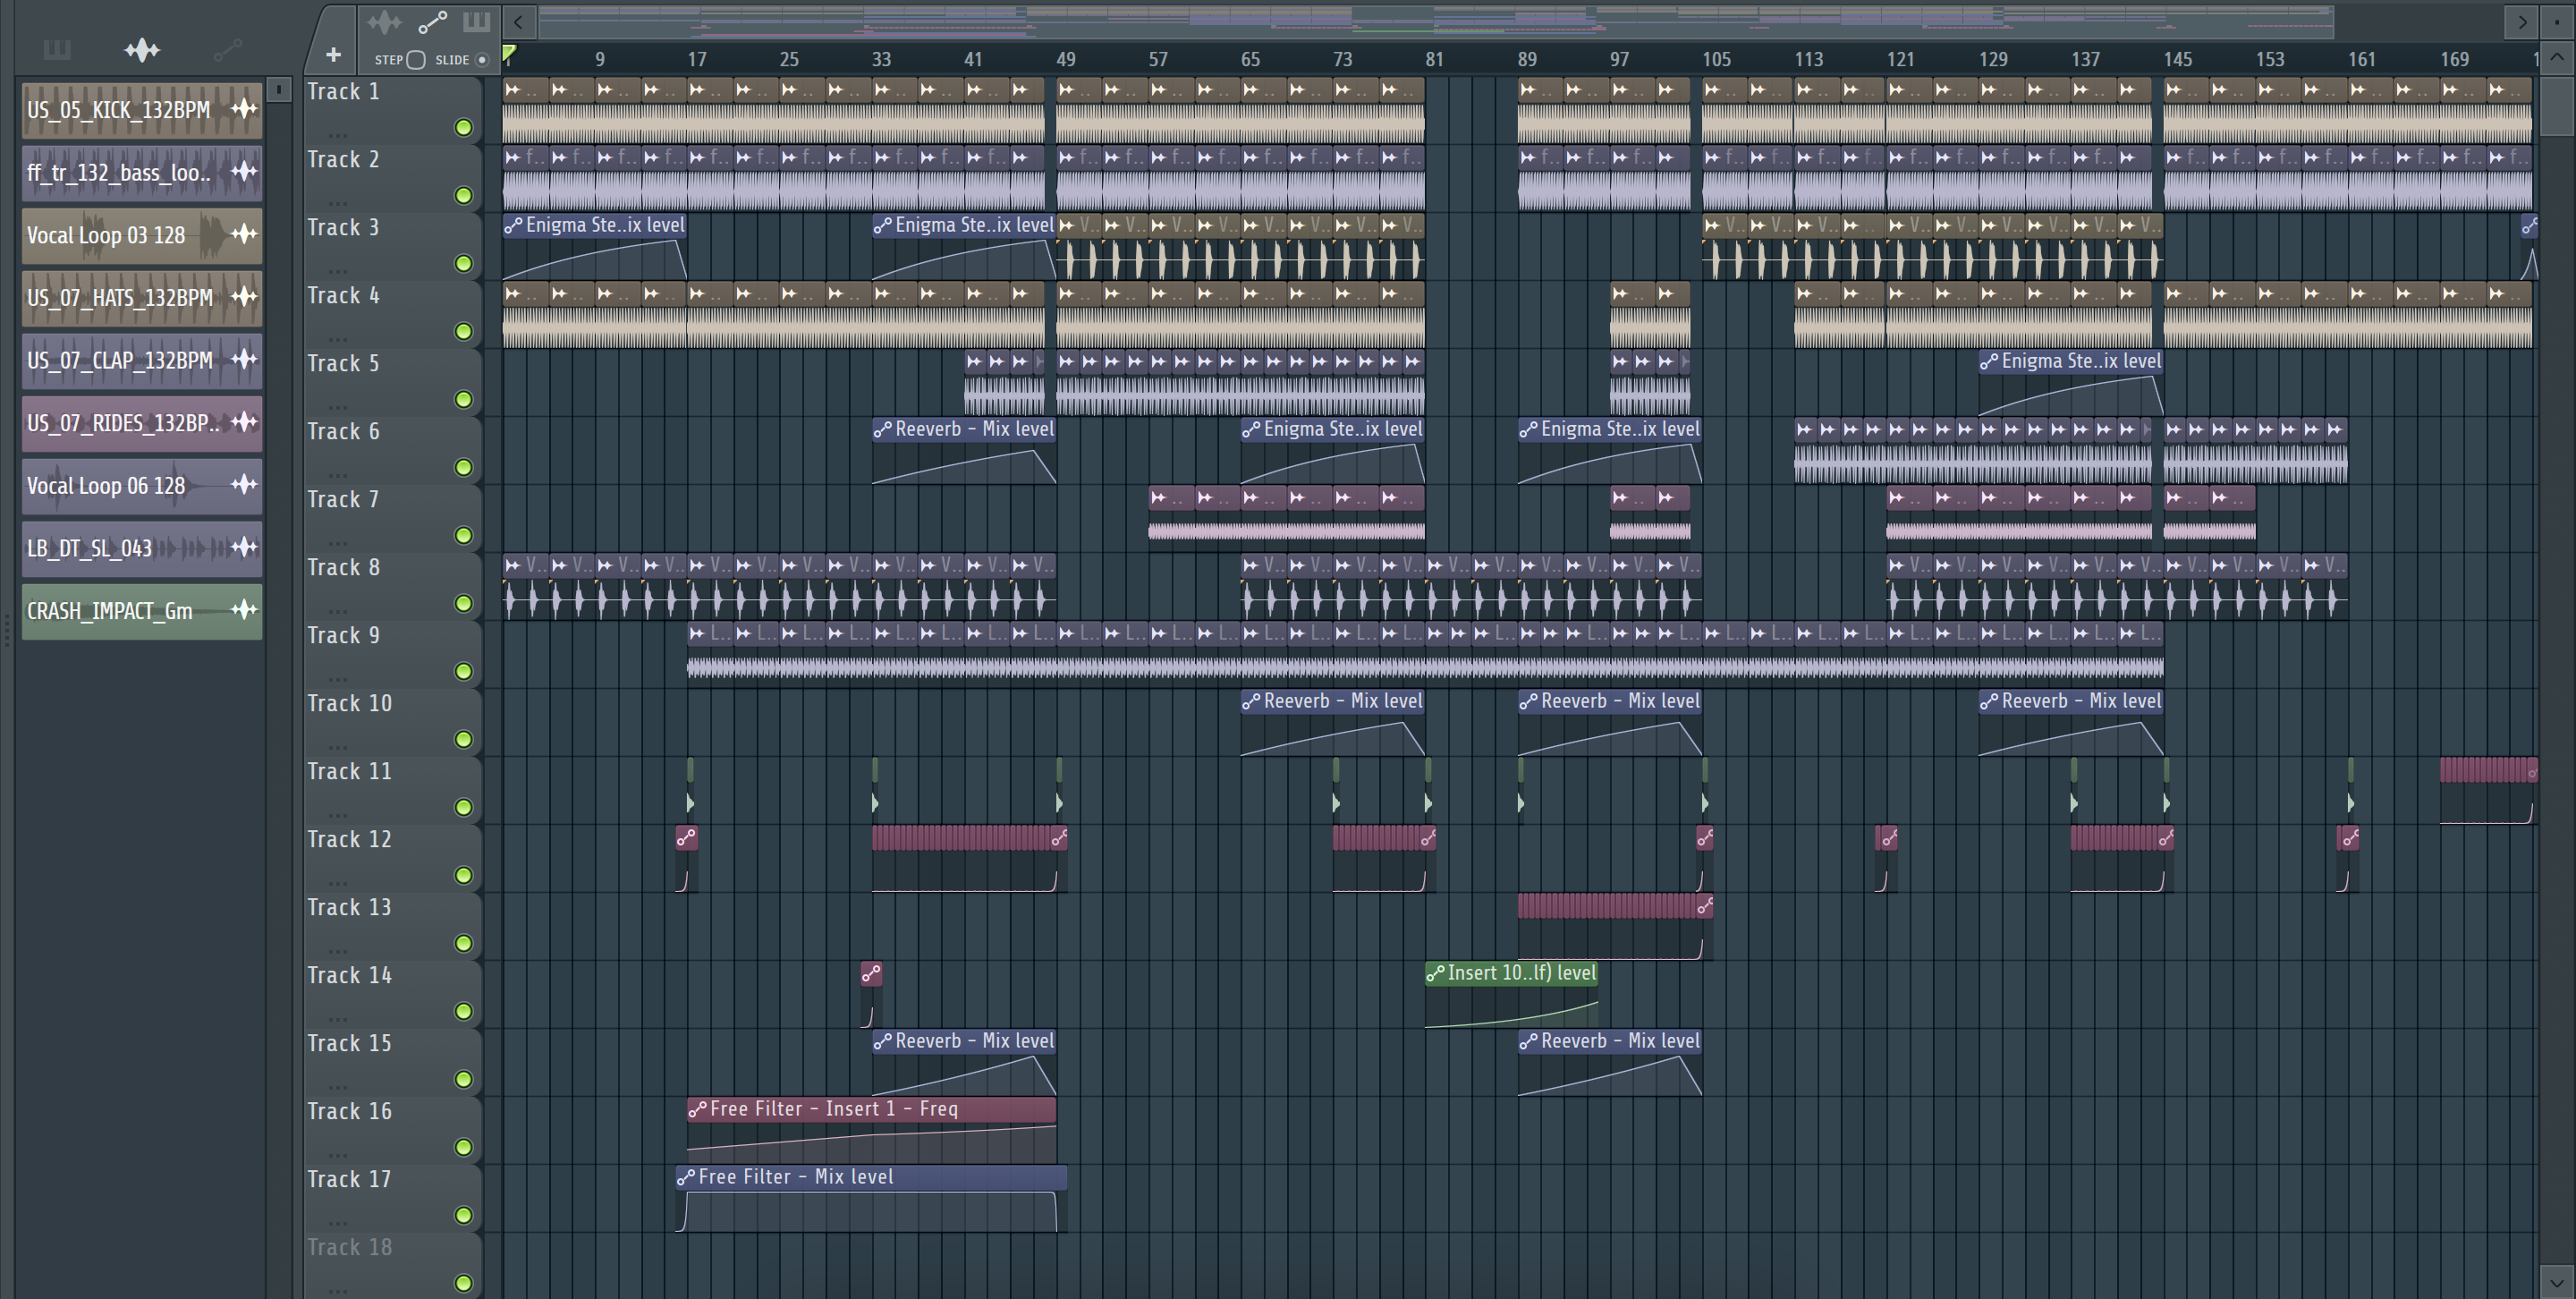Mute Track 2 with its green switch
This screenshot has height=1299, width=2576.
click(x=464, y=196)
